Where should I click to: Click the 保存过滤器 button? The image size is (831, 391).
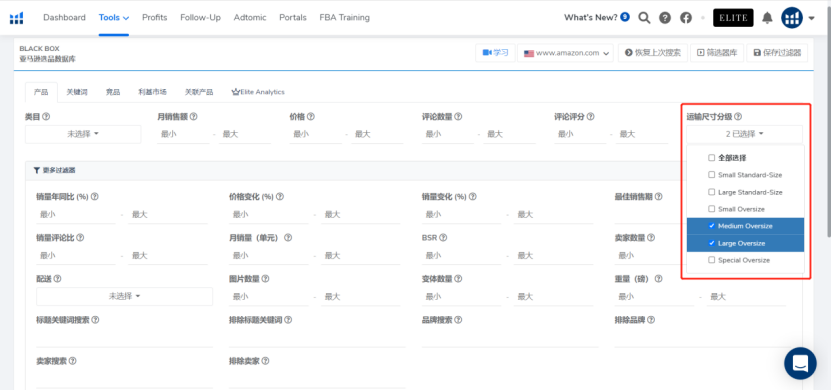[777, 53]
